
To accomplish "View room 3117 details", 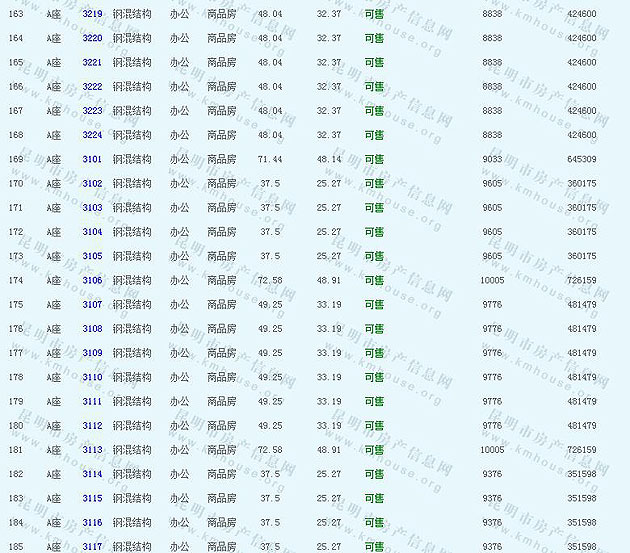I will pos(92,546).
